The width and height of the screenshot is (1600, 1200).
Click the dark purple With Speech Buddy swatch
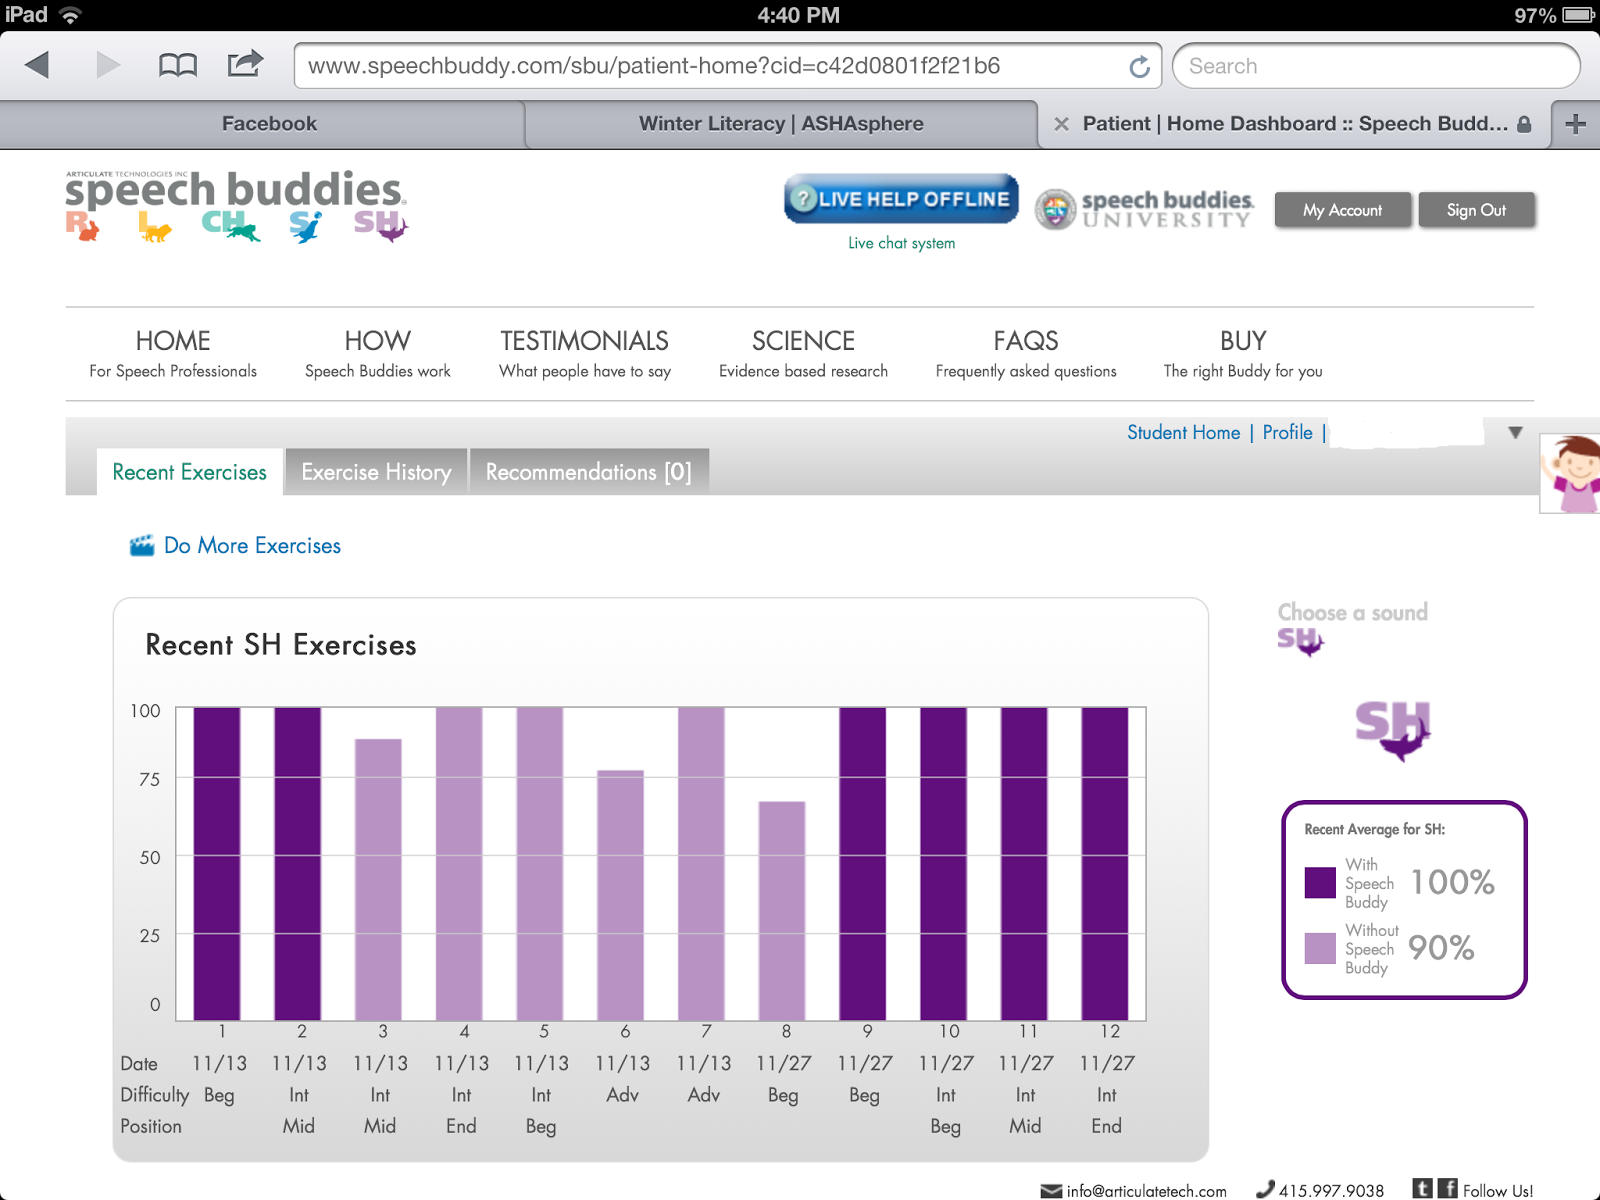tap(1320, 883)
